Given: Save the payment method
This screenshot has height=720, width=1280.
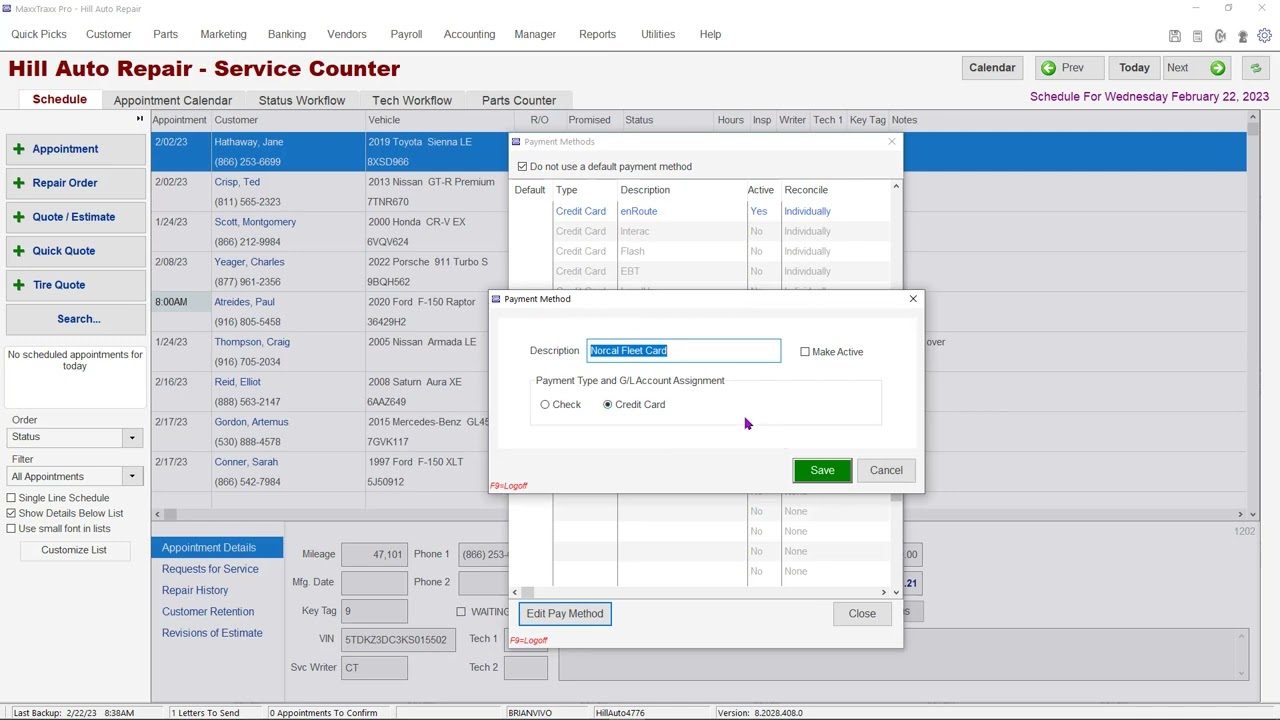Looking at the screenshot, I should [x=822, y=471].
